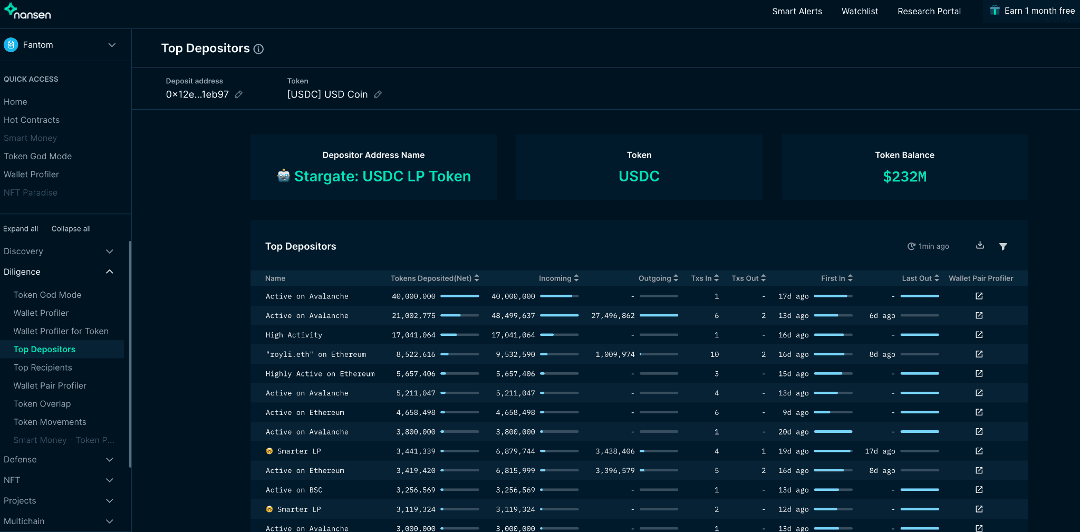Open Wallet Pair Profiler for first row
The width and height of the screenshot is (1080, 532).
[979, 297]
